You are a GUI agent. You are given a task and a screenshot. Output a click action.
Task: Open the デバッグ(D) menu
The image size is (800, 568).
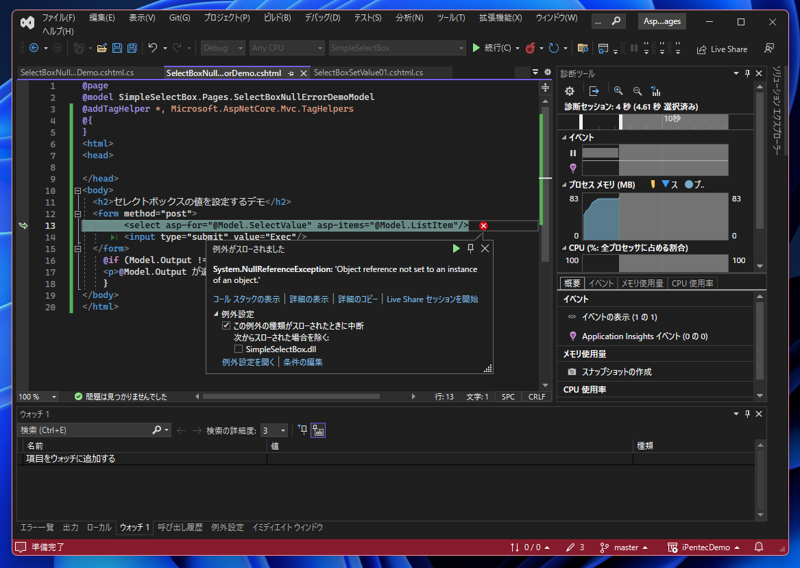322,18
